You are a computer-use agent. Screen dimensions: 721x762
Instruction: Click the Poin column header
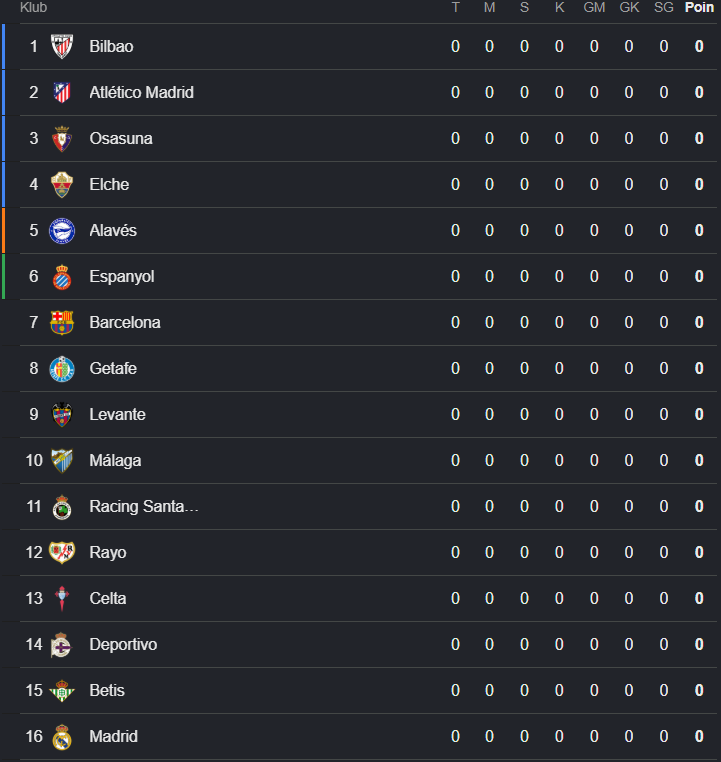tap(699, 7)
